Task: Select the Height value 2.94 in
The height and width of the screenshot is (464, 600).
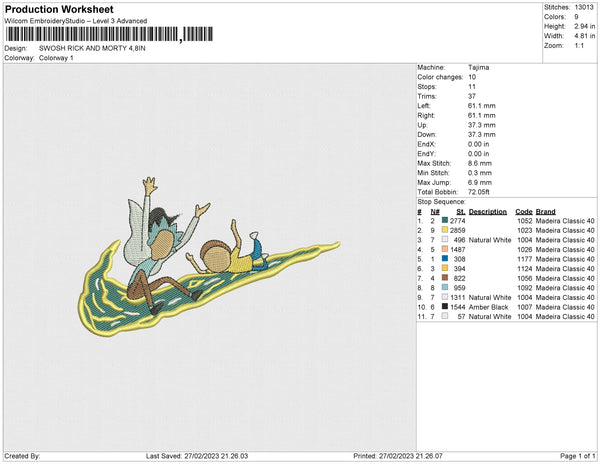Action: [585, 26]
